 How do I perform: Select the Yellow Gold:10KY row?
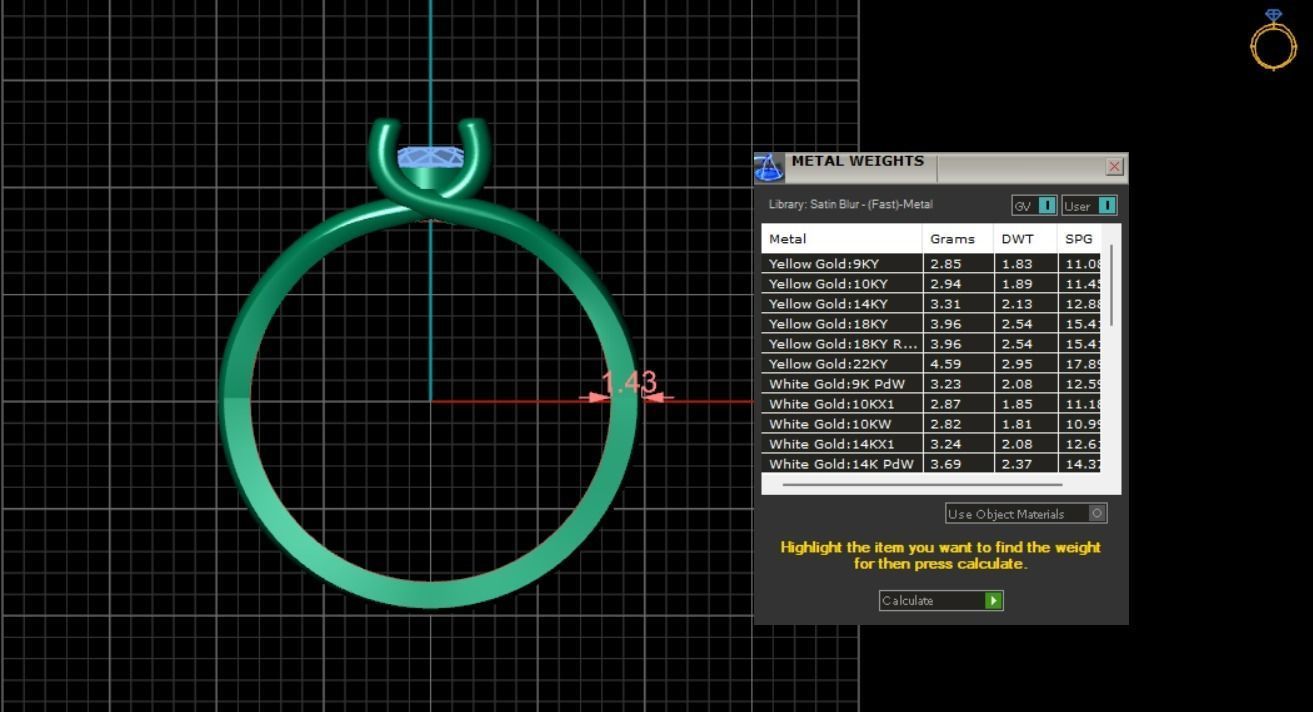(x=931, y=284)
